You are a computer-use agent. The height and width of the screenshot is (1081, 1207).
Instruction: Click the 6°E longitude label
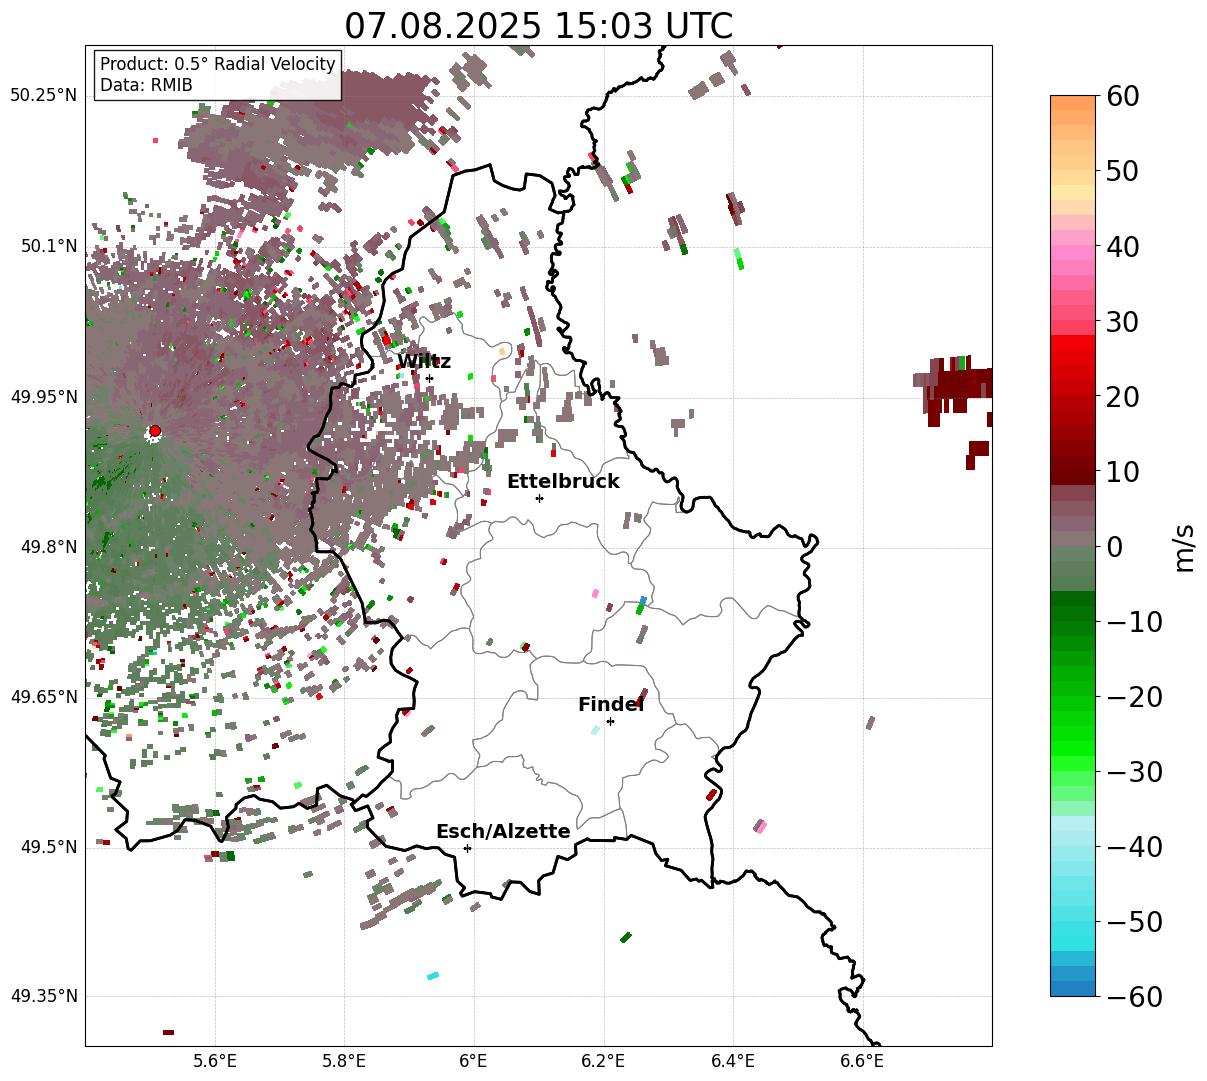[474, 1061]
